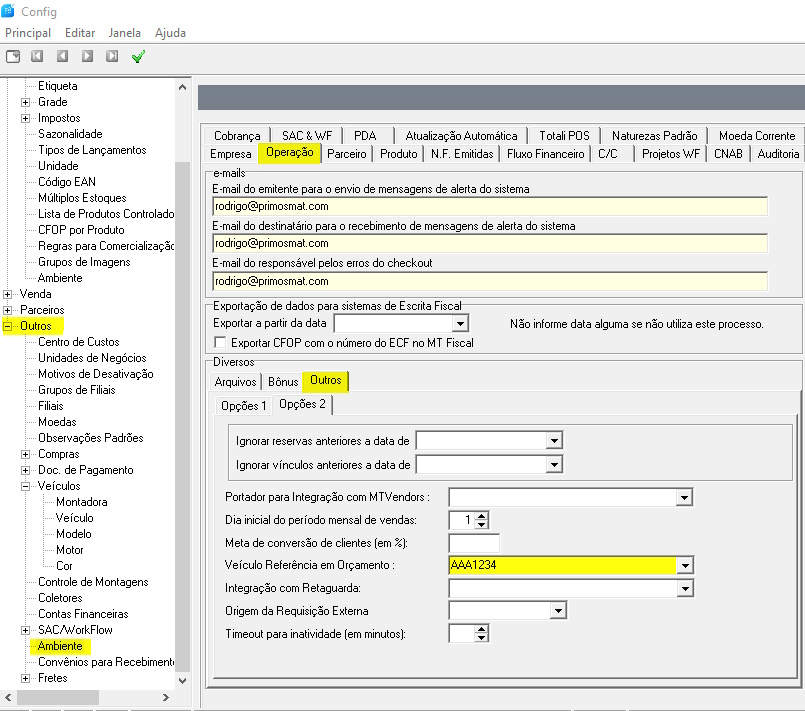The width and height of the screenshot is (805, 711).
Task: Click the tree panel vertical scrollbar
Action: (x=182, y=400)
